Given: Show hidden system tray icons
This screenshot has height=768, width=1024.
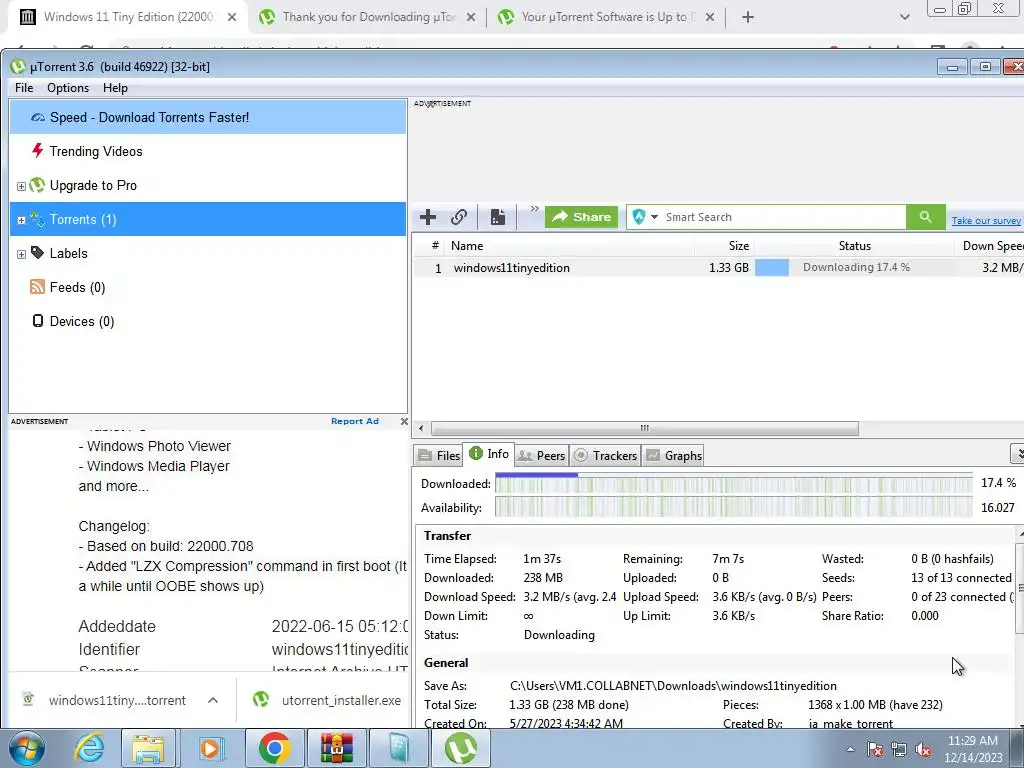Looking at the screenshot, I should [x=850, y=749].
